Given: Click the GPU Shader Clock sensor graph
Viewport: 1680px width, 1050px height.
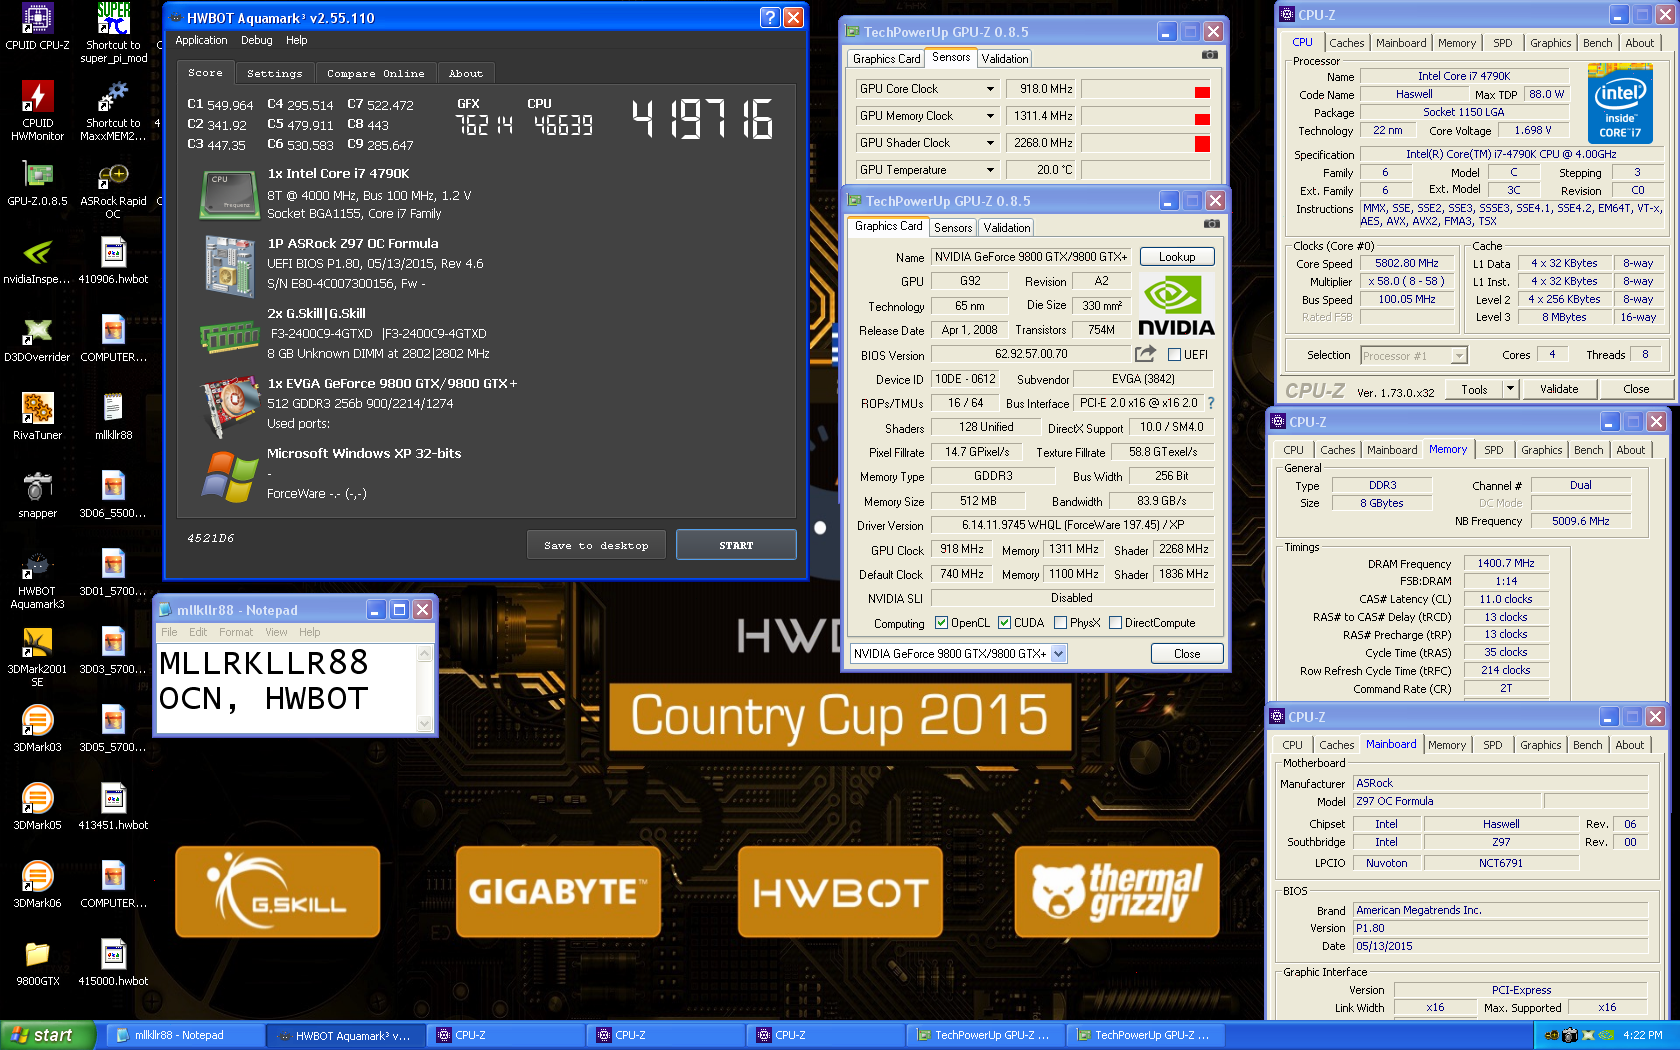Looking at the screenshot, I should [1146, 143].
